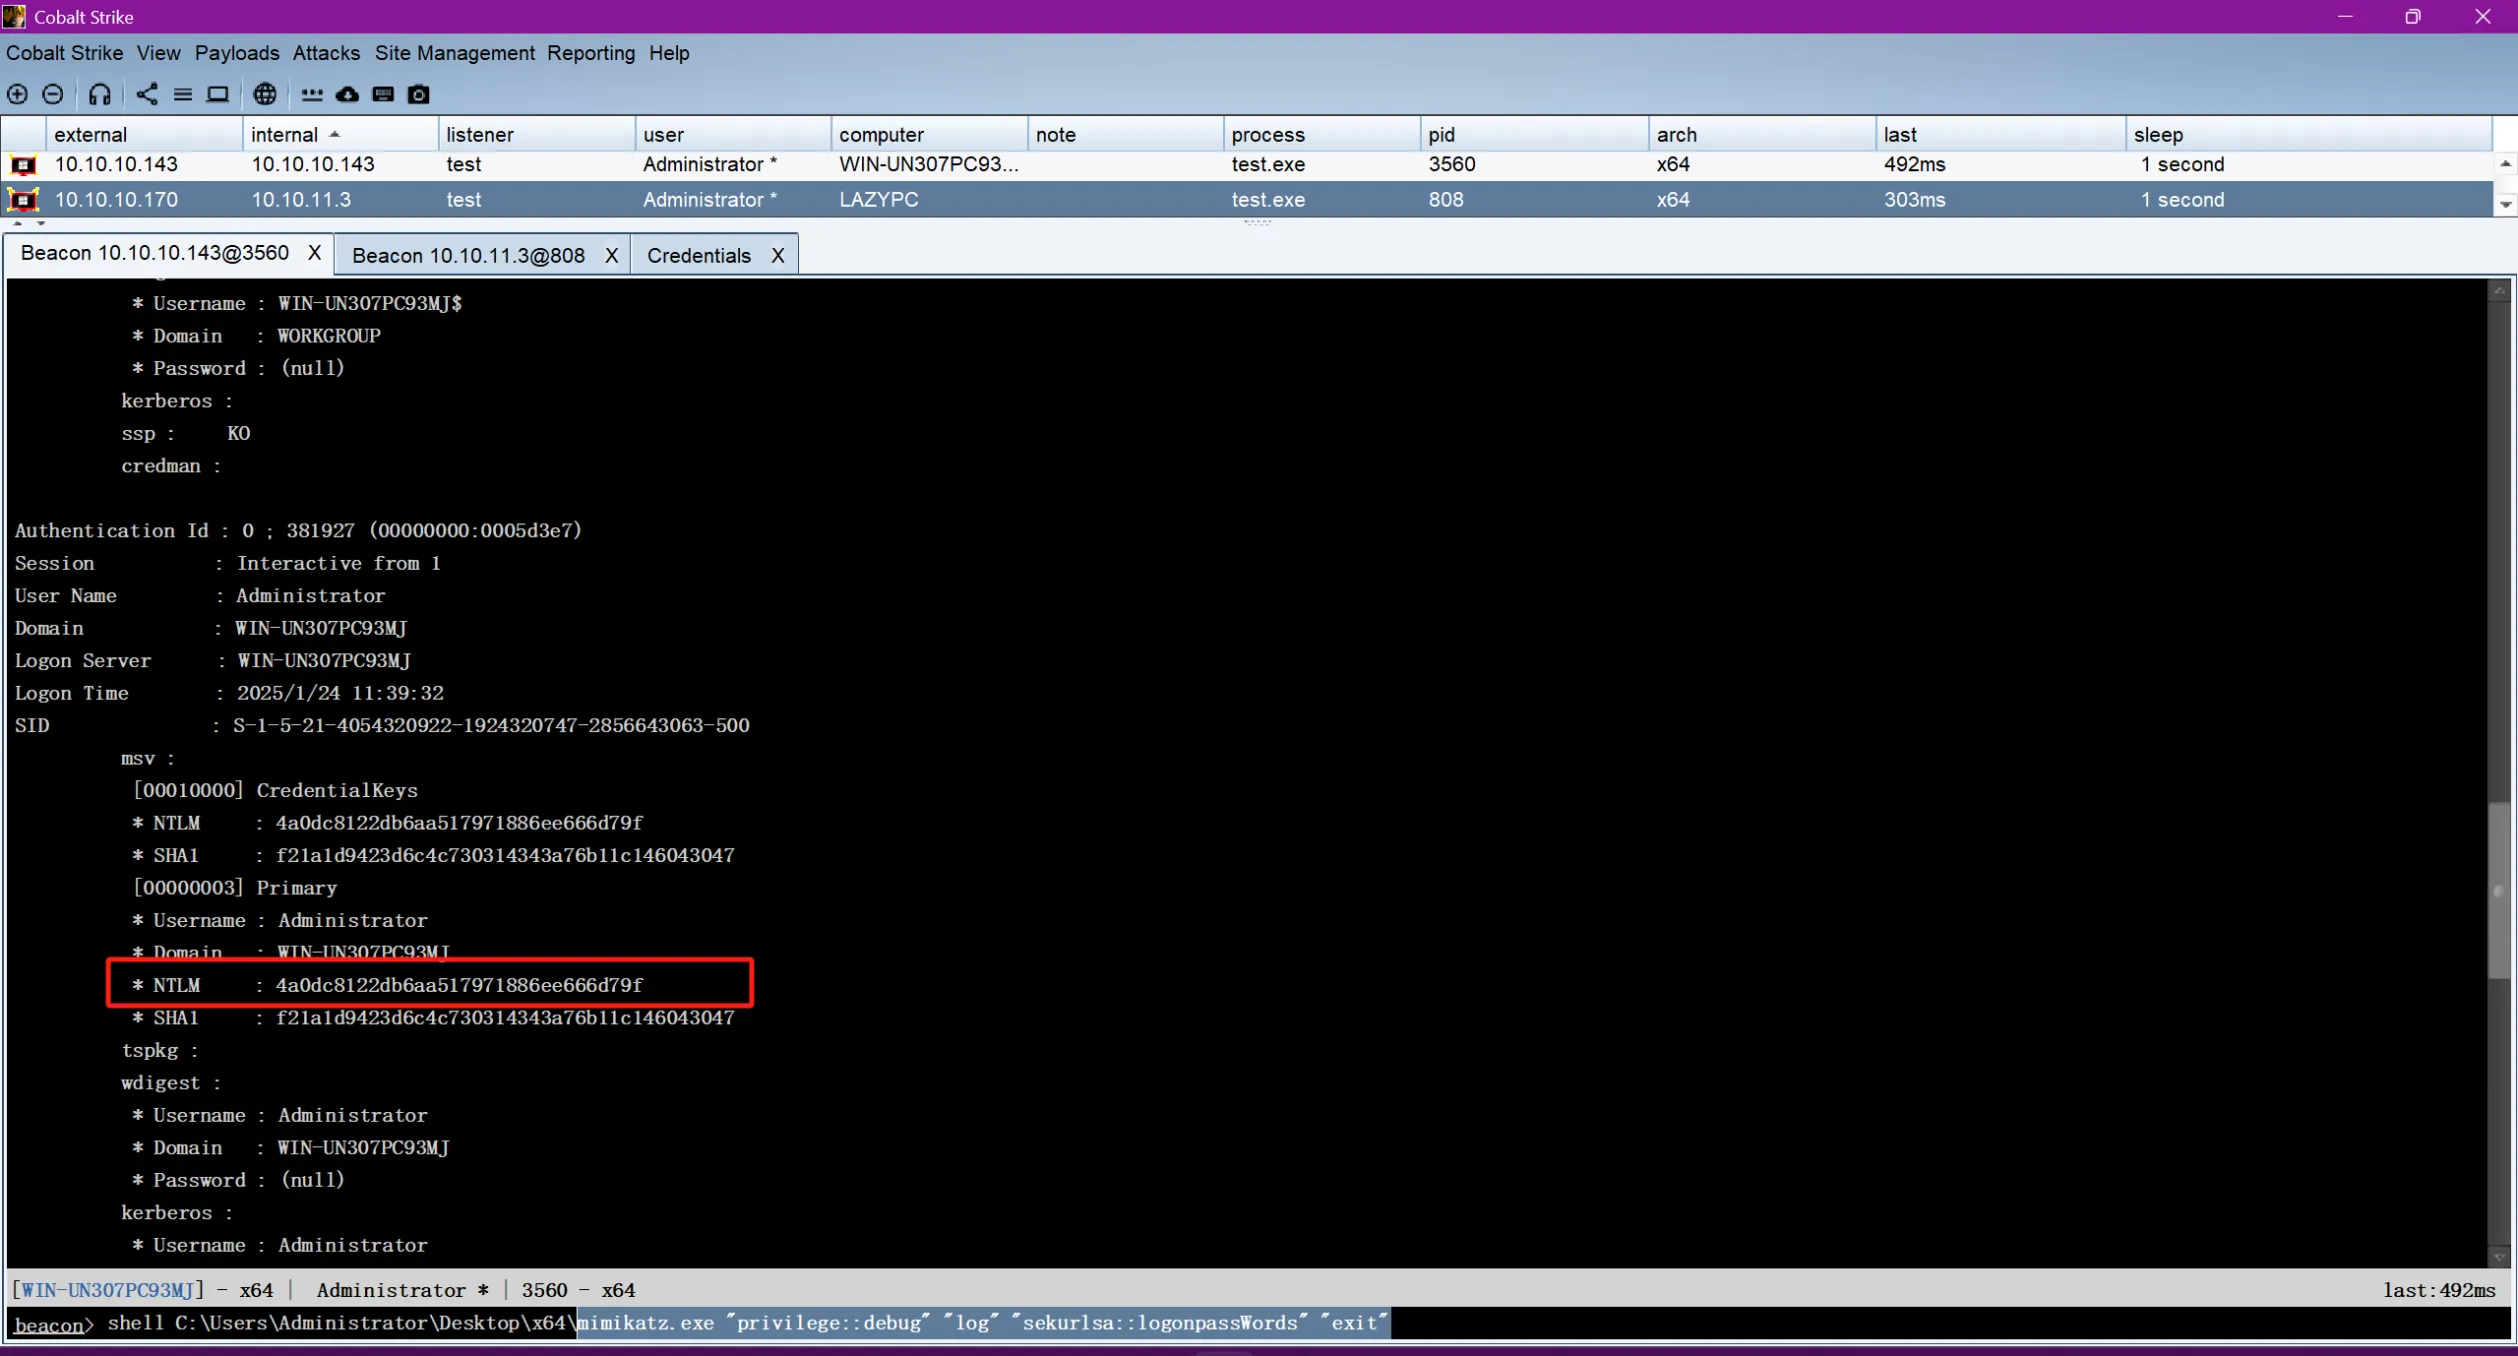Click the Disconnect from team server minus icon

[53, 94]
